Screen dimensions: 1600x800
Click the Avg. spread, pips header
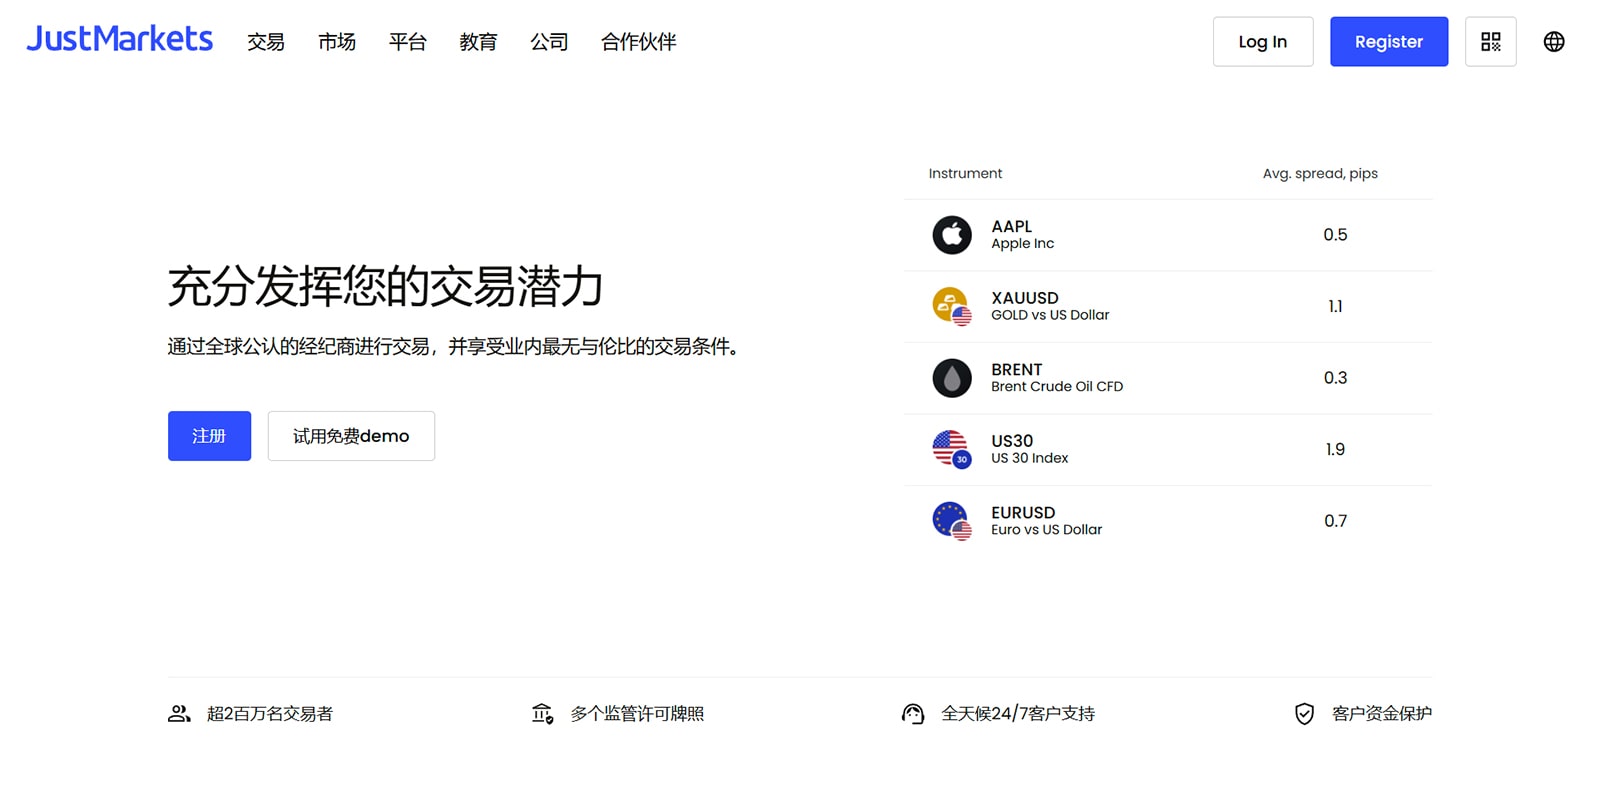pos(1320,173)
